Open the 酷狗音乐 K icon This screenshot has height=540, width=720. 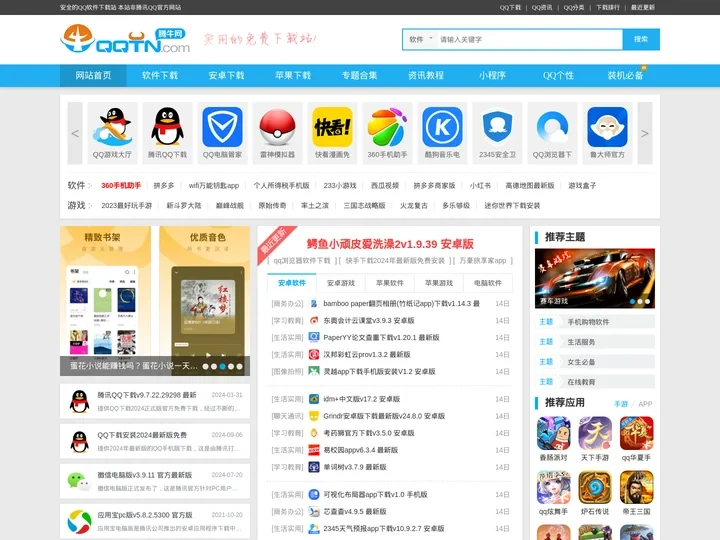click(x=442, y=127)
